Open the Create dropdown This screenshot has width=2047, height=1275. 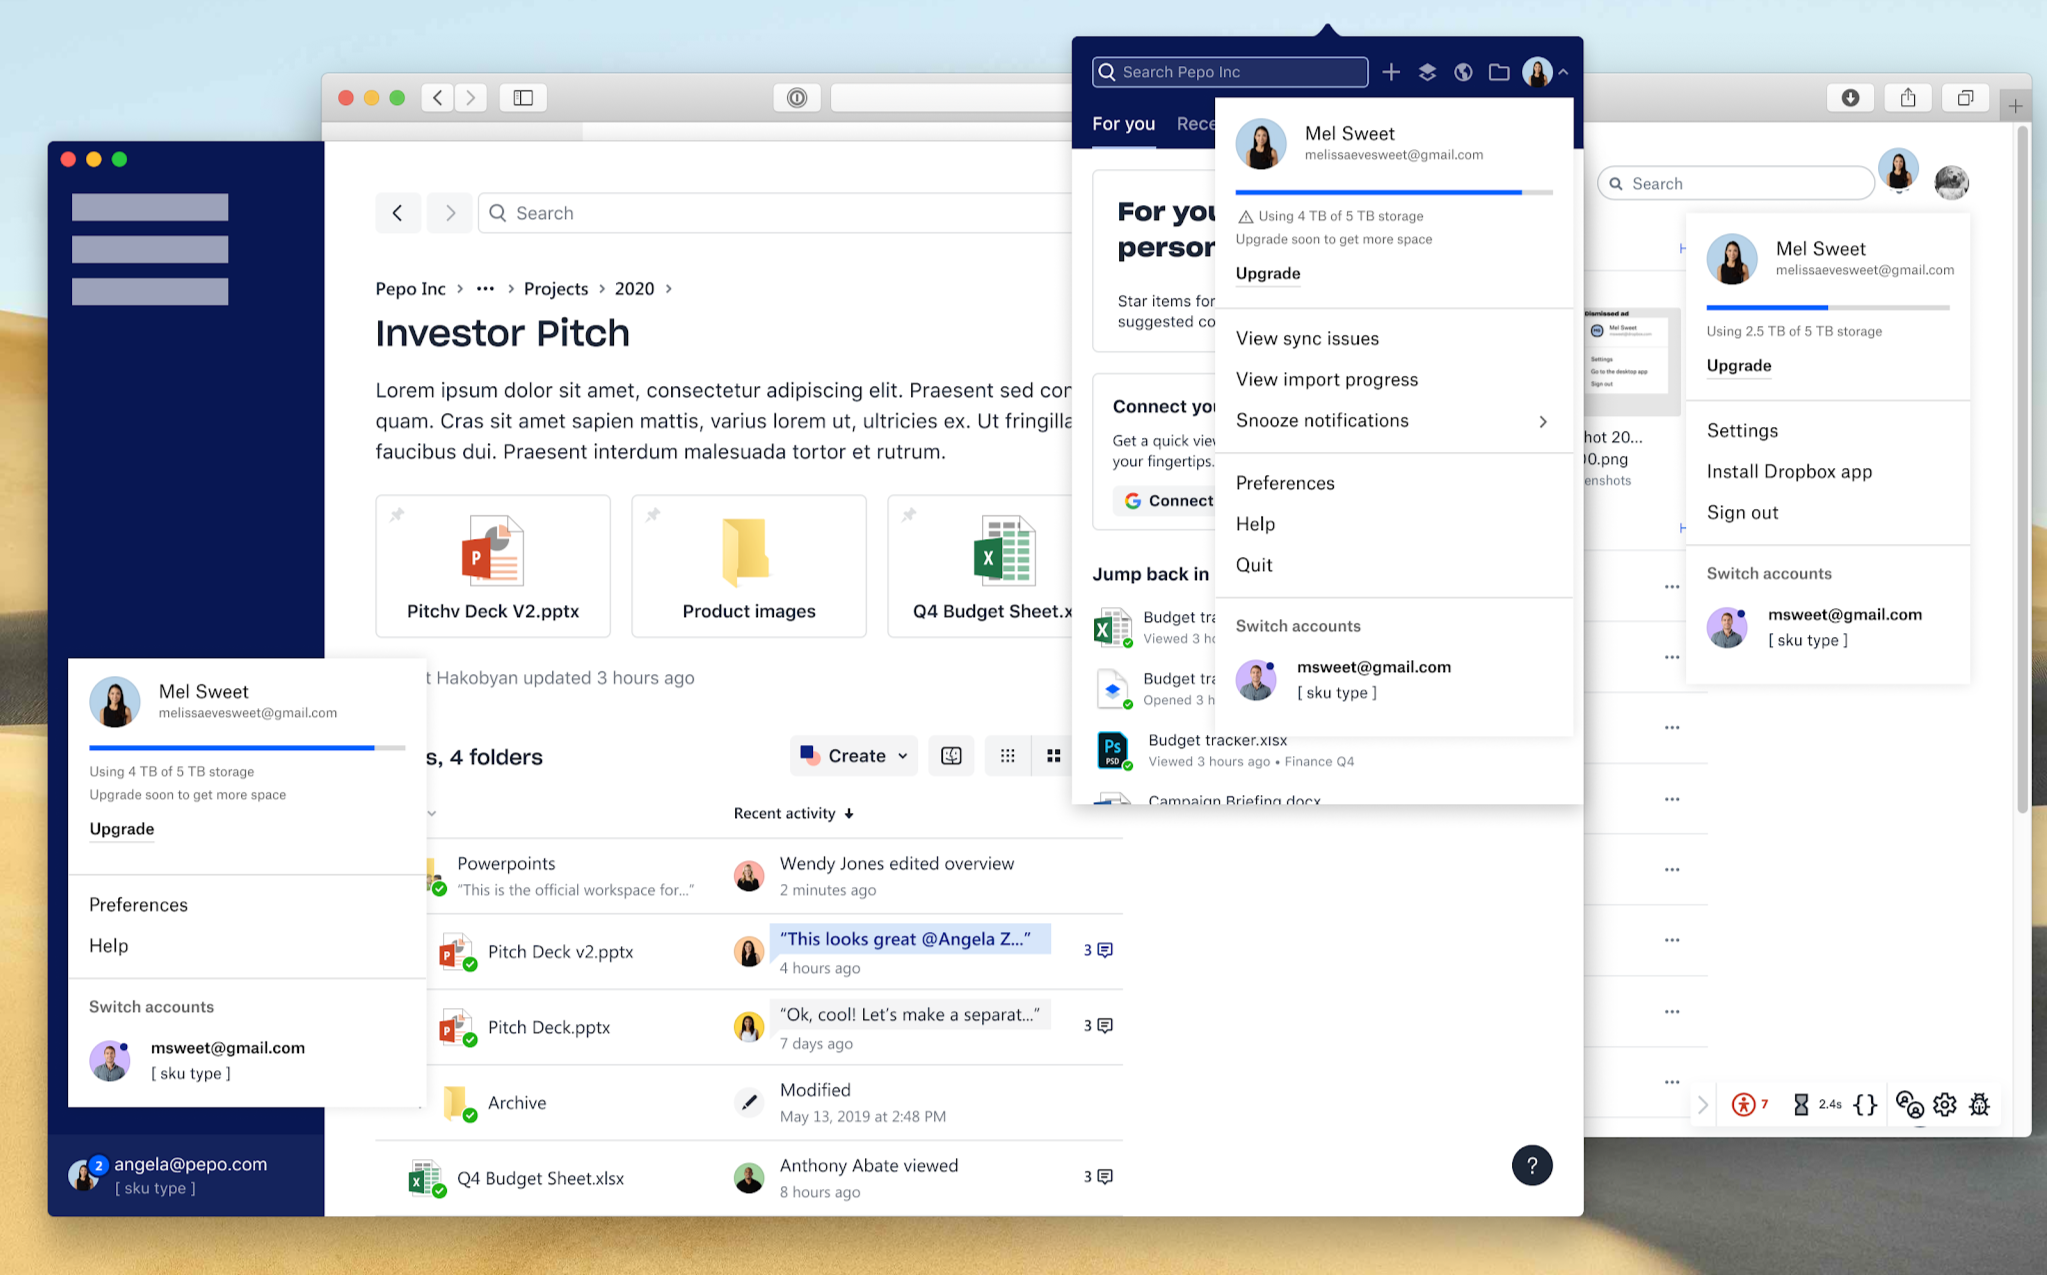click(853, 756)
